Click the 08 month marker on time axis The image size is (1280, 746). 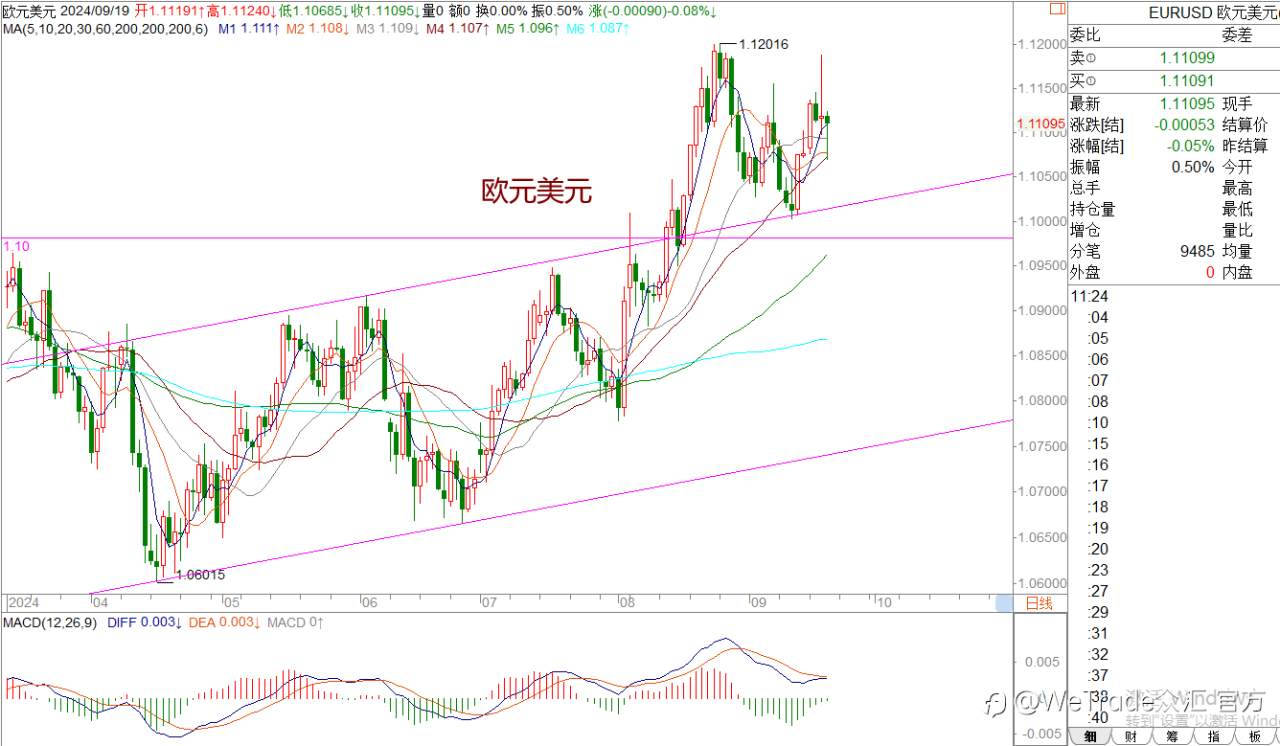627,603
